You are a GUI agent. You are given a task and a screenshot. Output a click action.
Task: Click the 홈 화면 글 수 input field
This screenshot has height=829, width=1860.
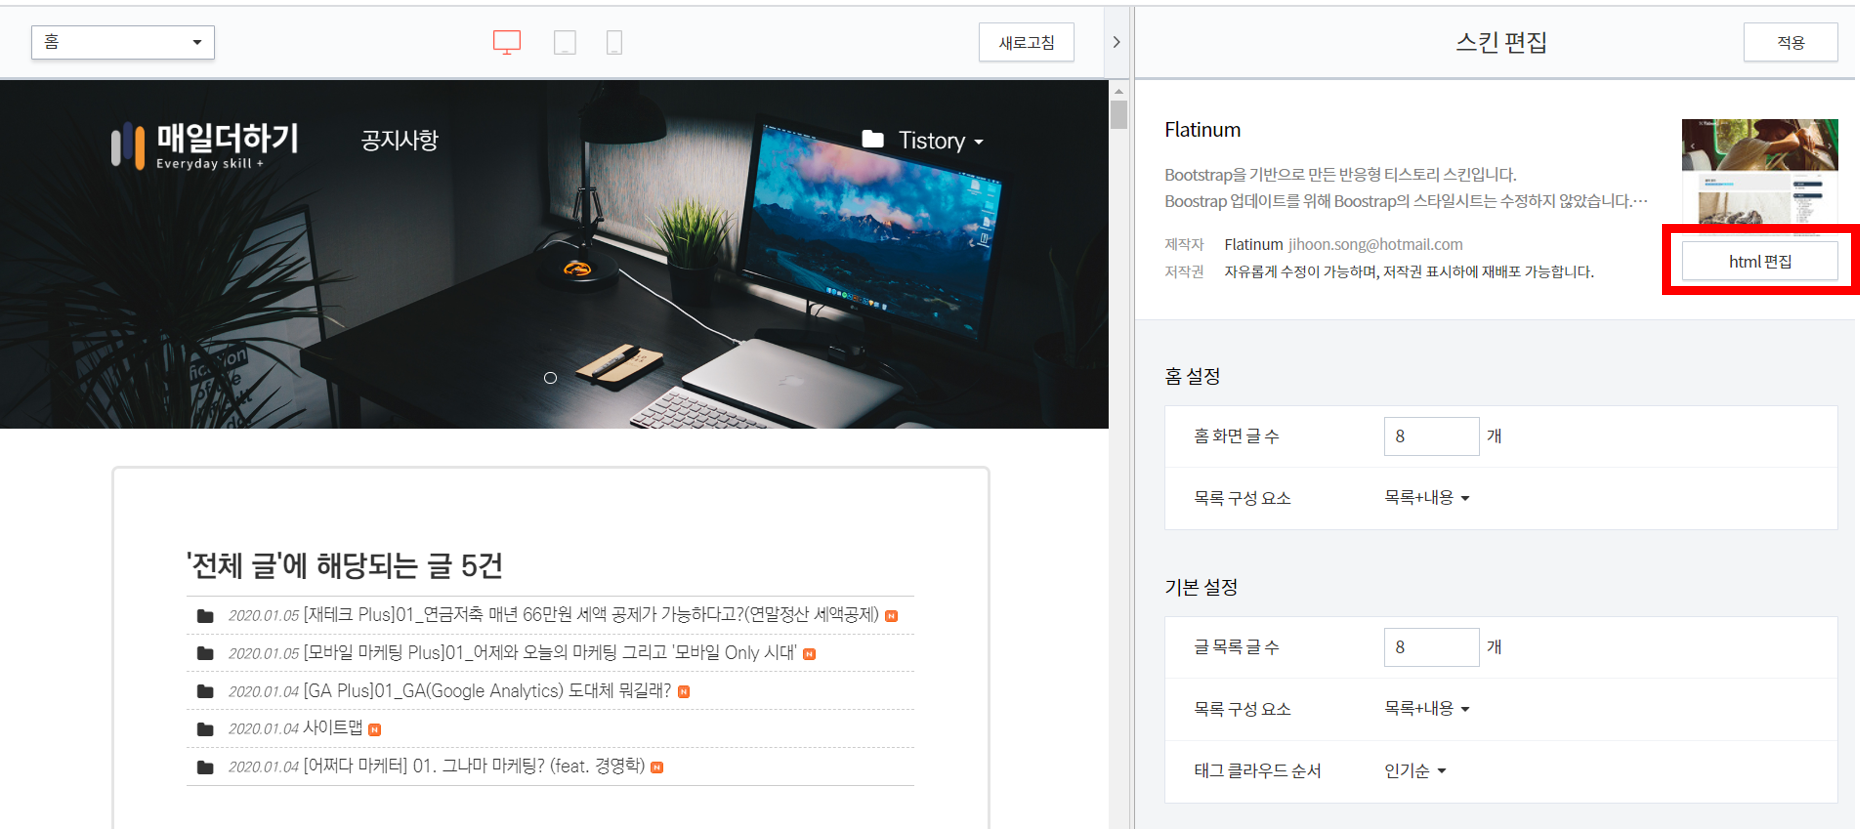1431,436
